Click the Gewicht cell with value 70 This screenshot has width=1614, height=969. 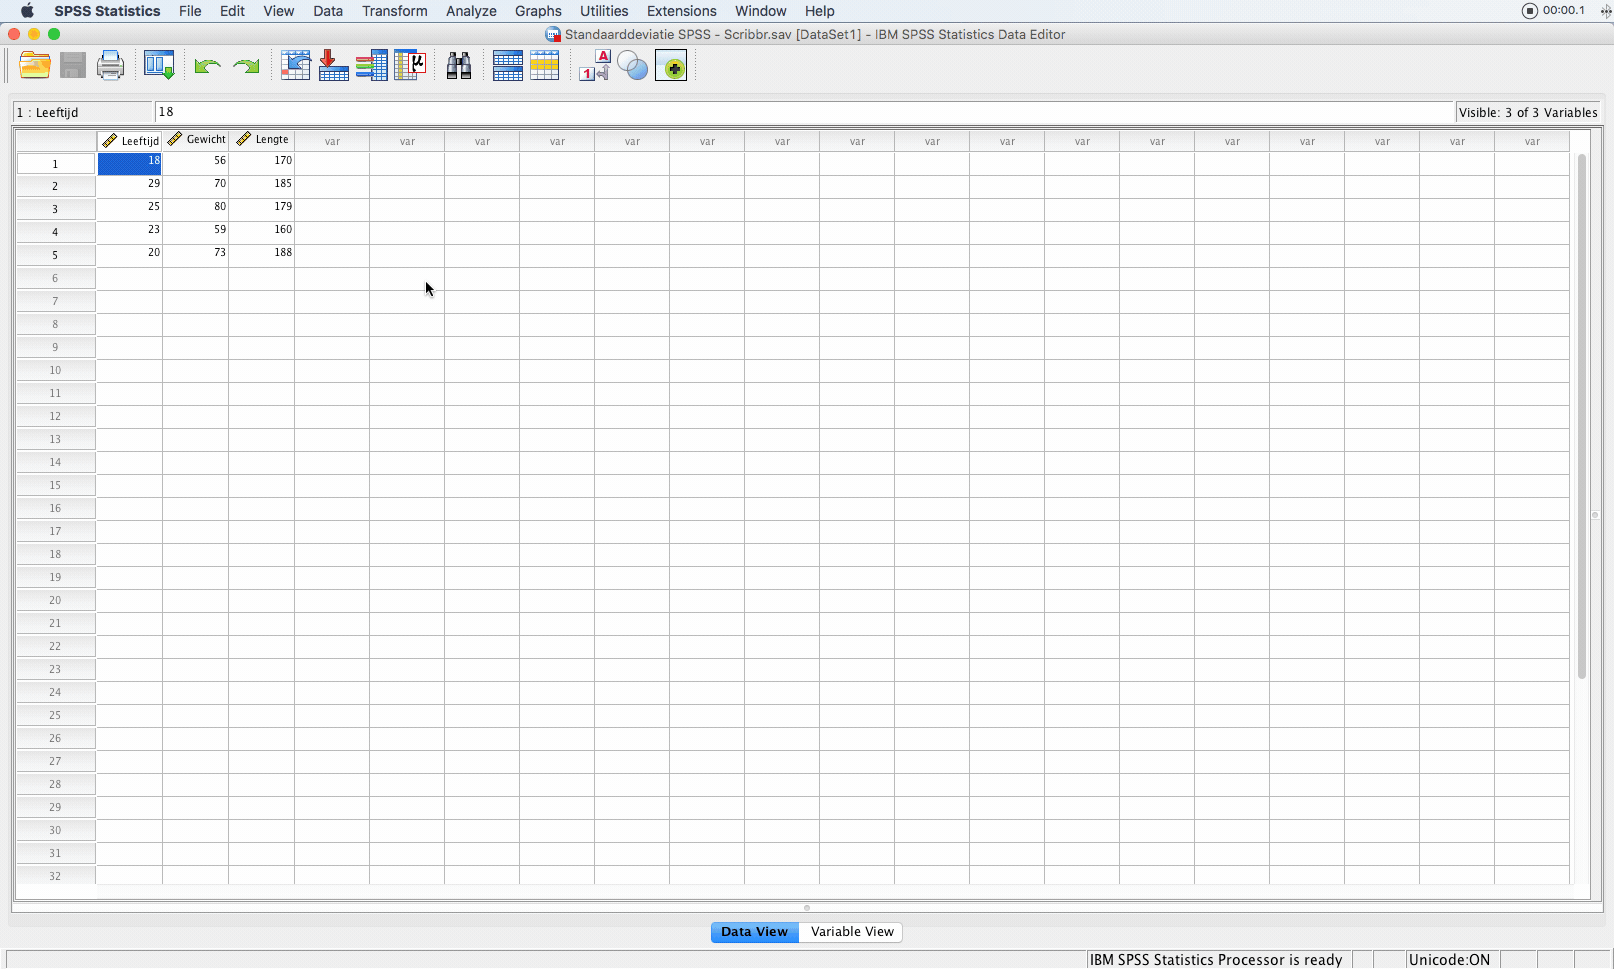coord(196,186)
